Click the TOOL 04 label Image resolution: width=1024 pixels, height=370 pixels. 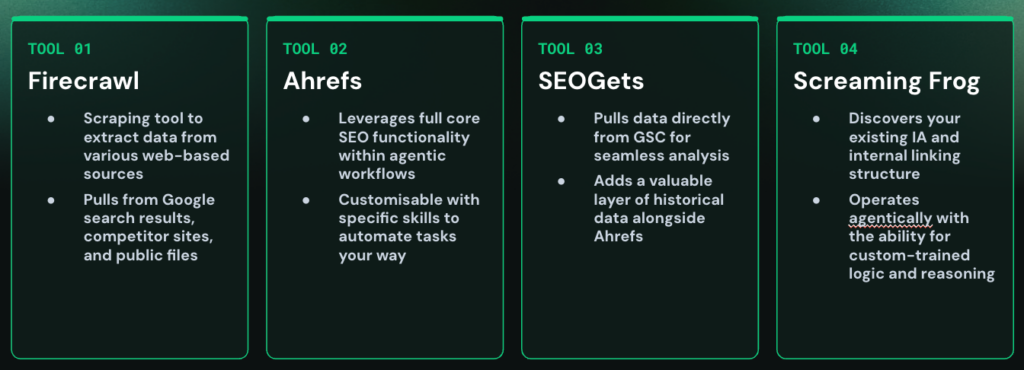[x=825, y=49]
